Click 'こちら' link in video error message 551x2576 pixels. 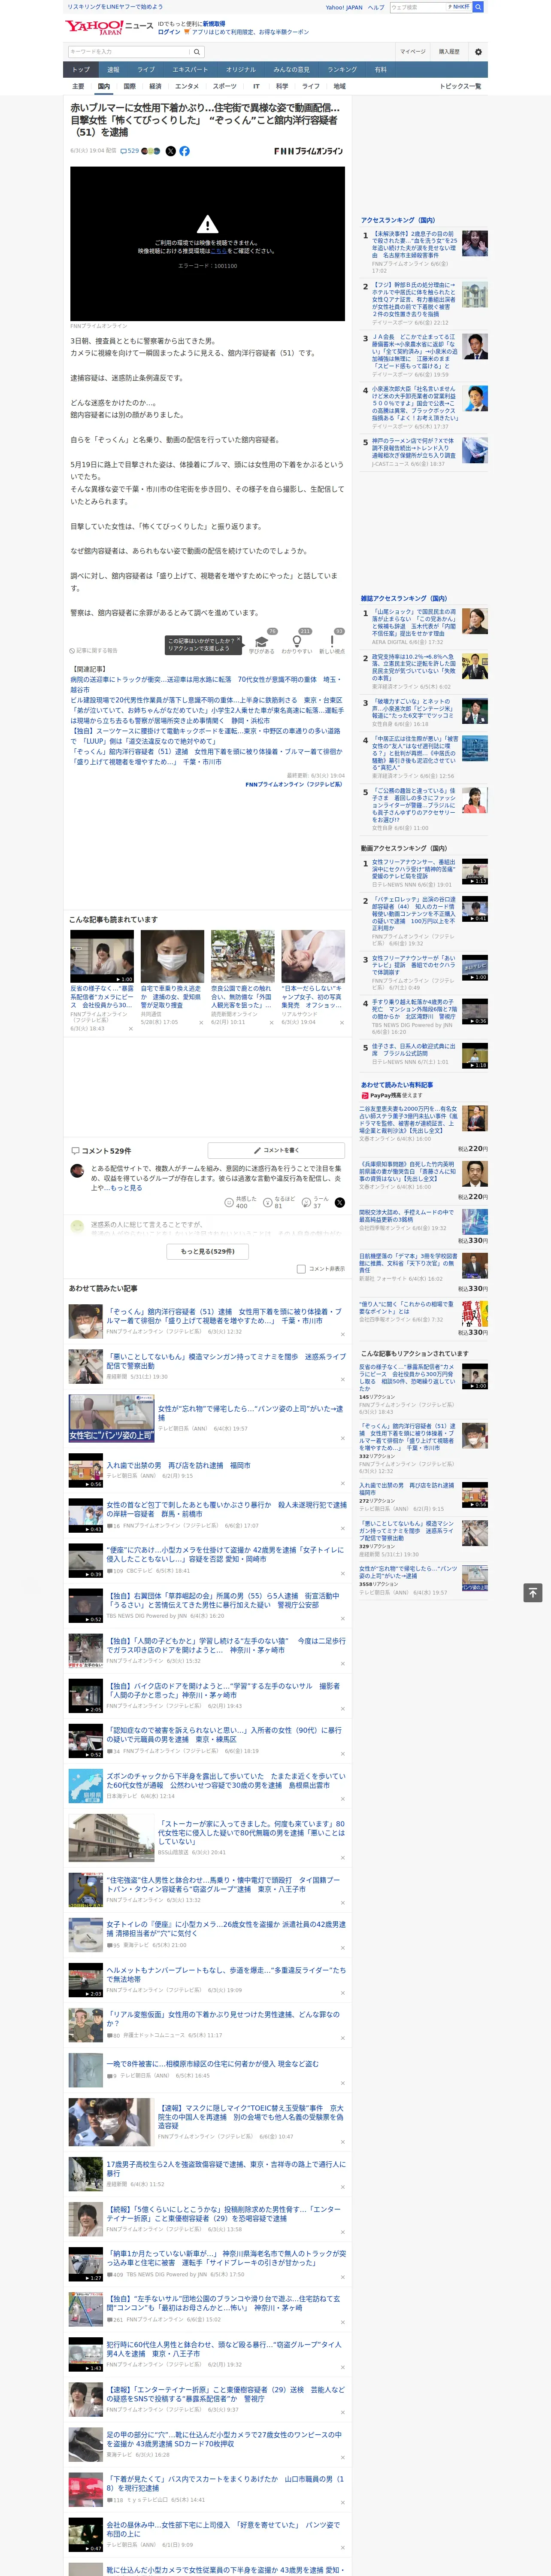pos(218,251)
